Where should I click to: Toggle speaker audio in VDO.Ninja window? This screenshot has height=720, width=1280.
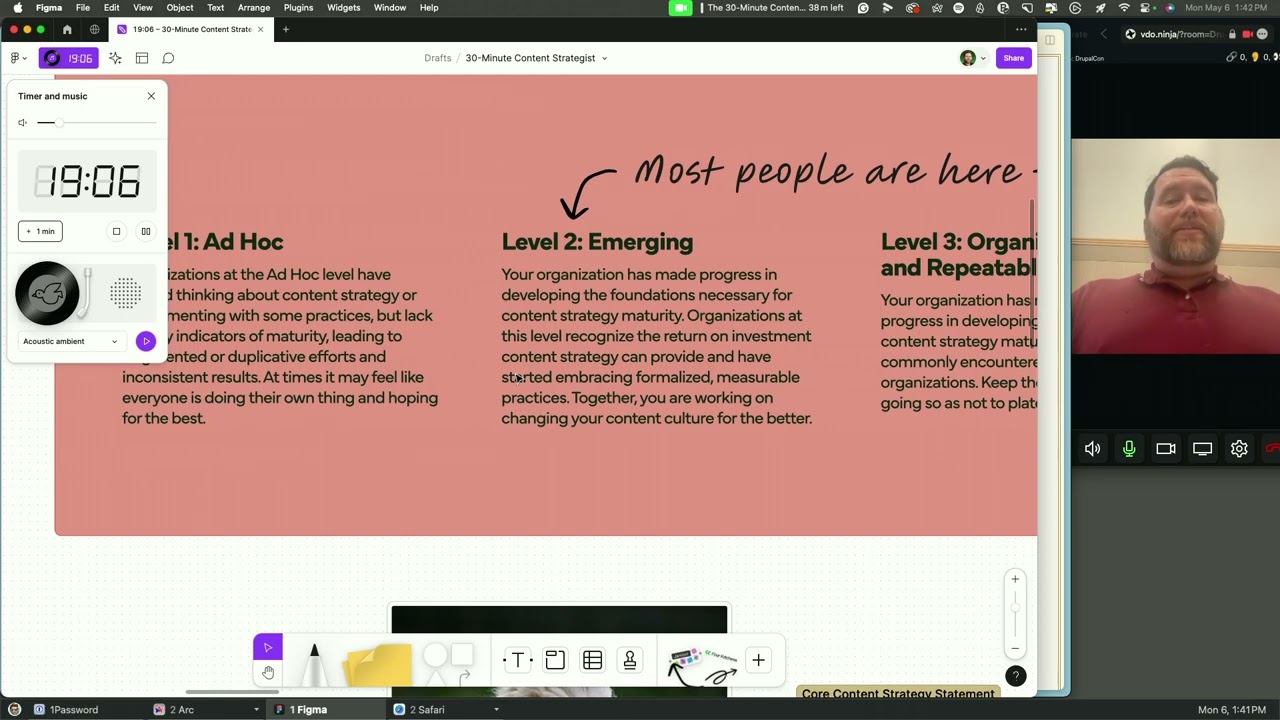pyautogui.click(x=1092, y=449)
